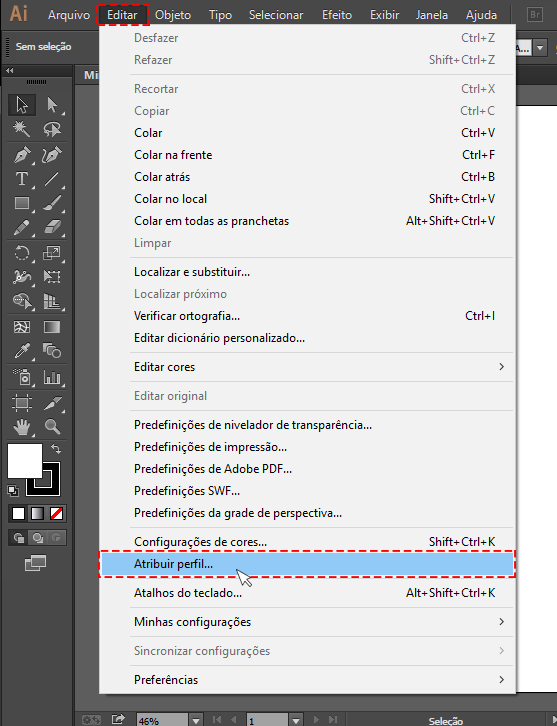Go to next artboard arrow button
This screenshot has width=557, height=726.
point(317,720)
